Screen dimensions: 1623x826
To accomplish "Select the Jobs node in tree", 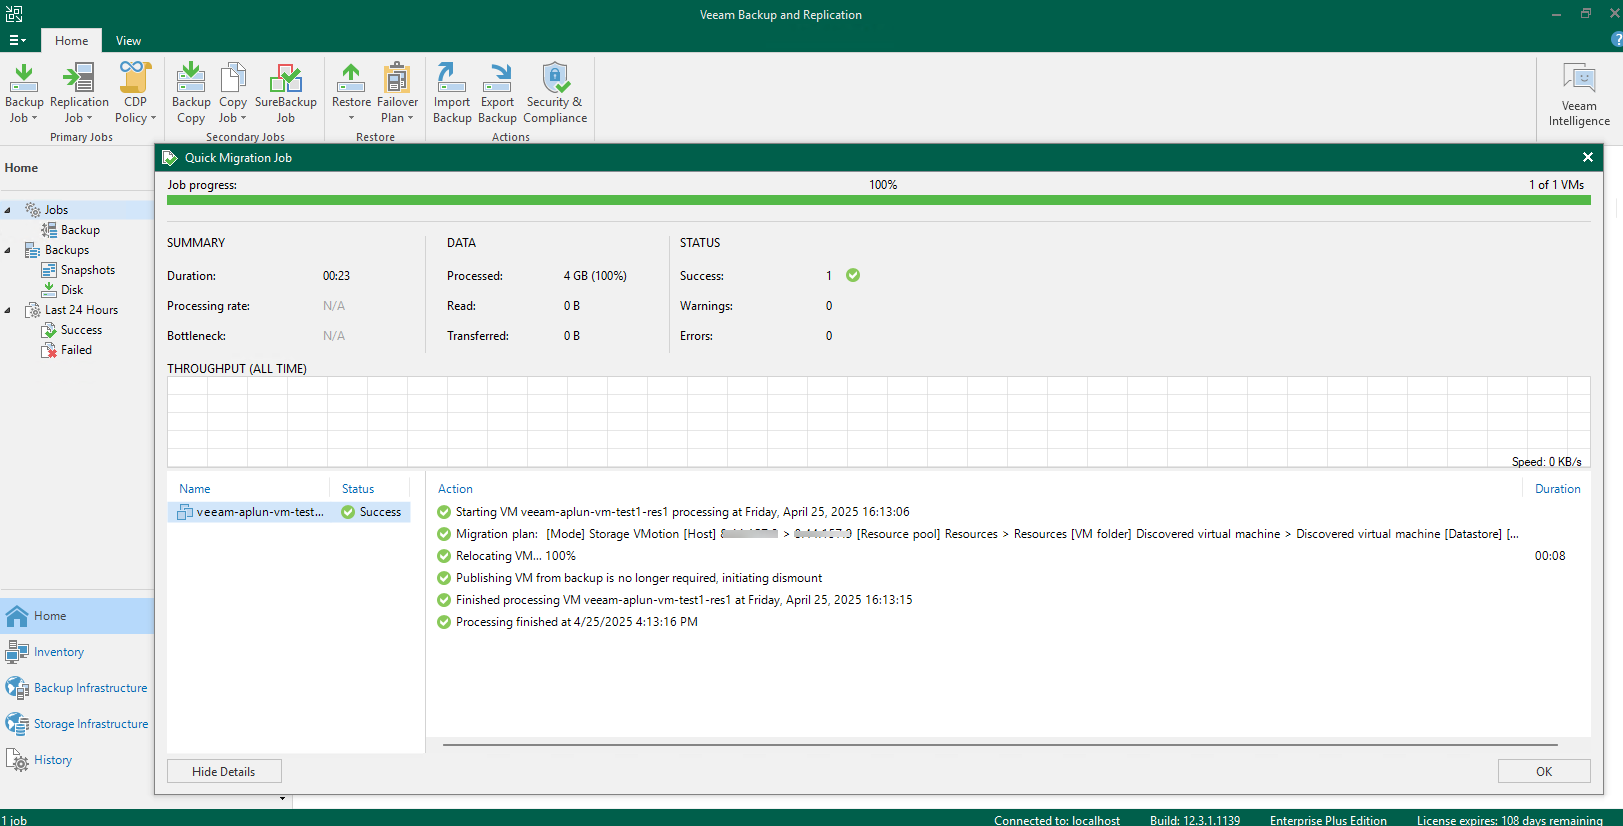I will pyautogui.click(x=56, y=210).
